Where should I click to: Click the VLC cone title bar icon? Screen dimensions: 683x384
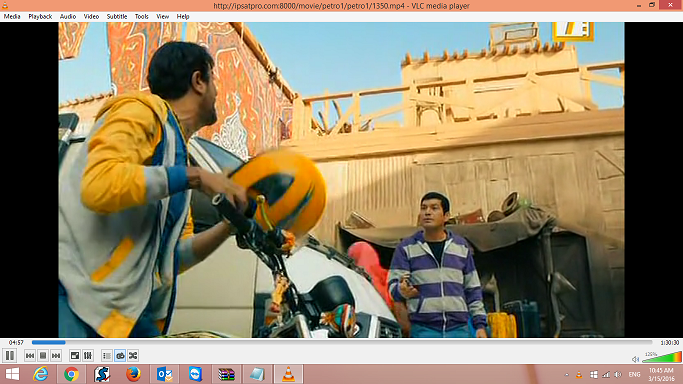pos(5,6)
